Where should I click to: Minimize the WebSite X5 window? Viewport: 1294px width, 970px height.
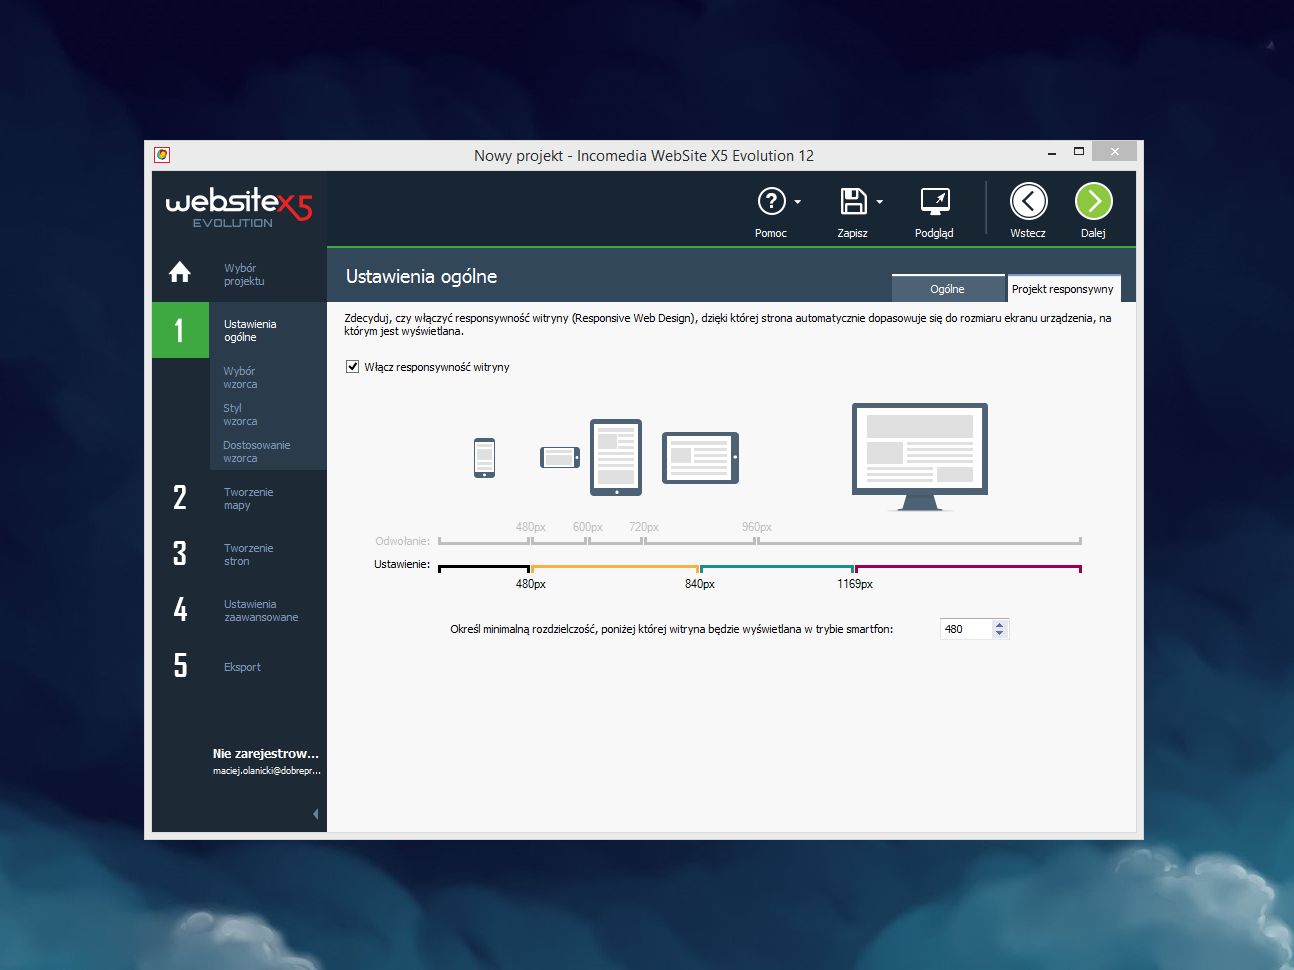[x=1052, y=153]
